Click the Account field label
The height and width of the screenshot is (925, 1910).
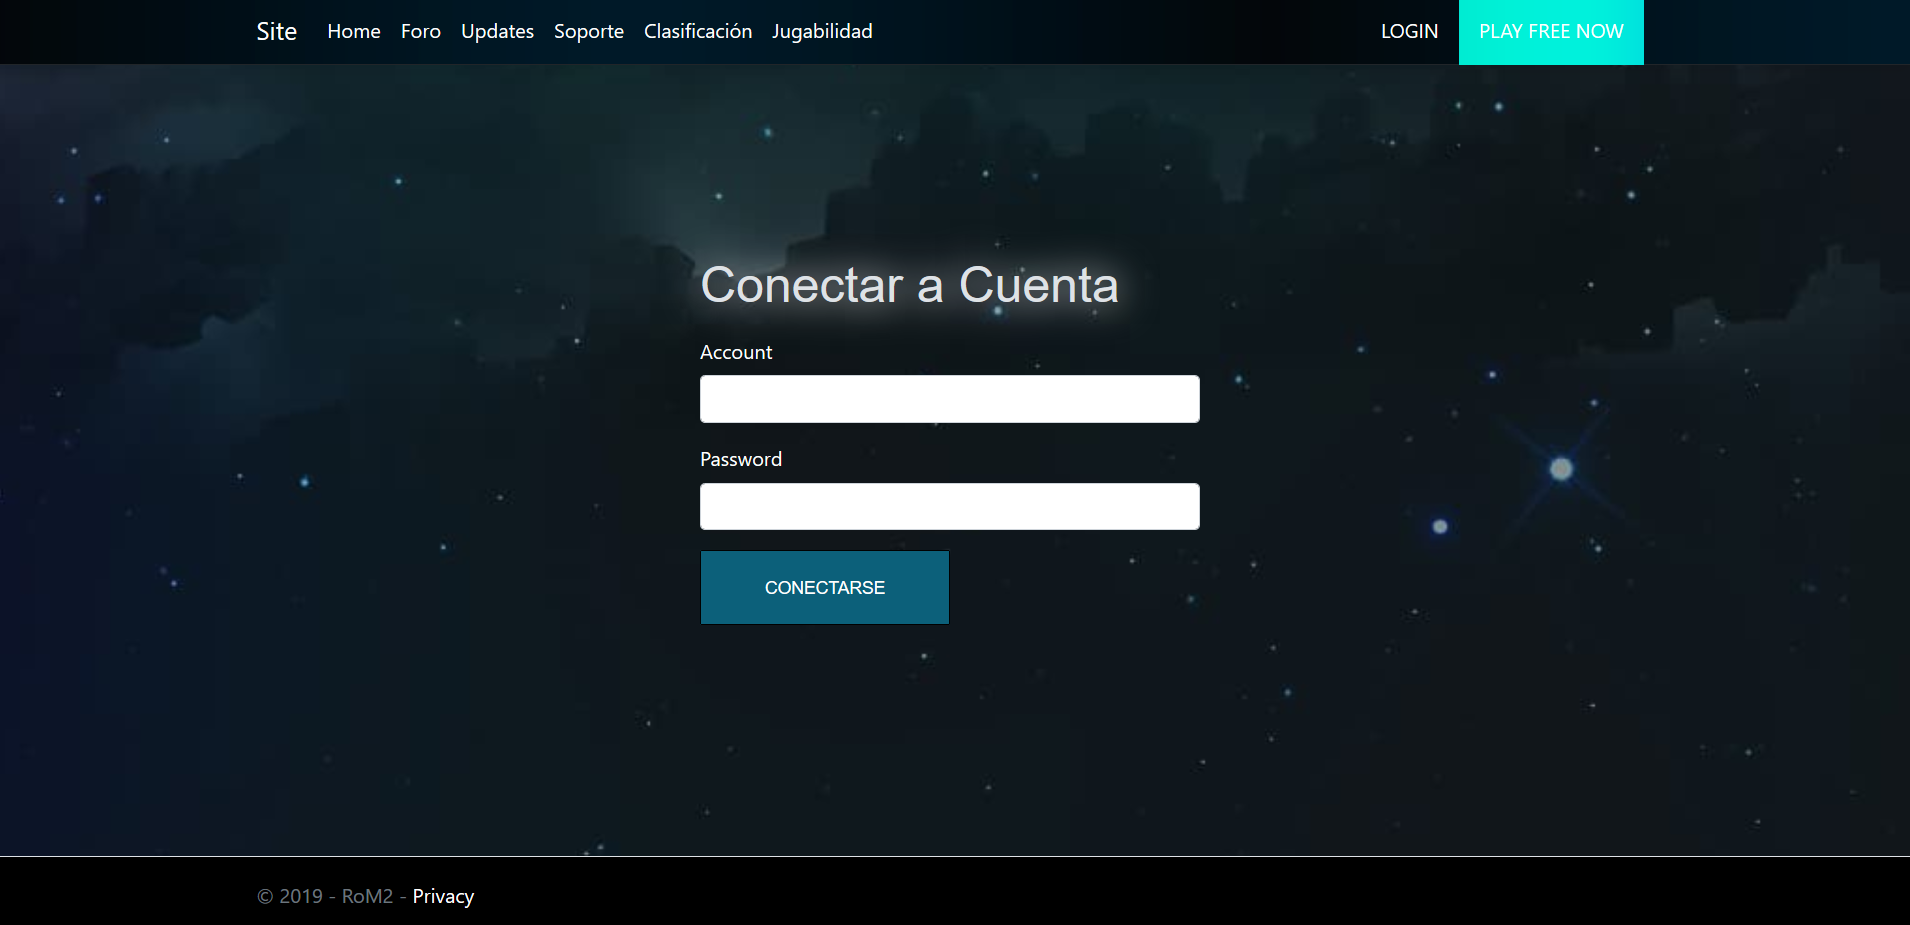click(x=736, y=352)
